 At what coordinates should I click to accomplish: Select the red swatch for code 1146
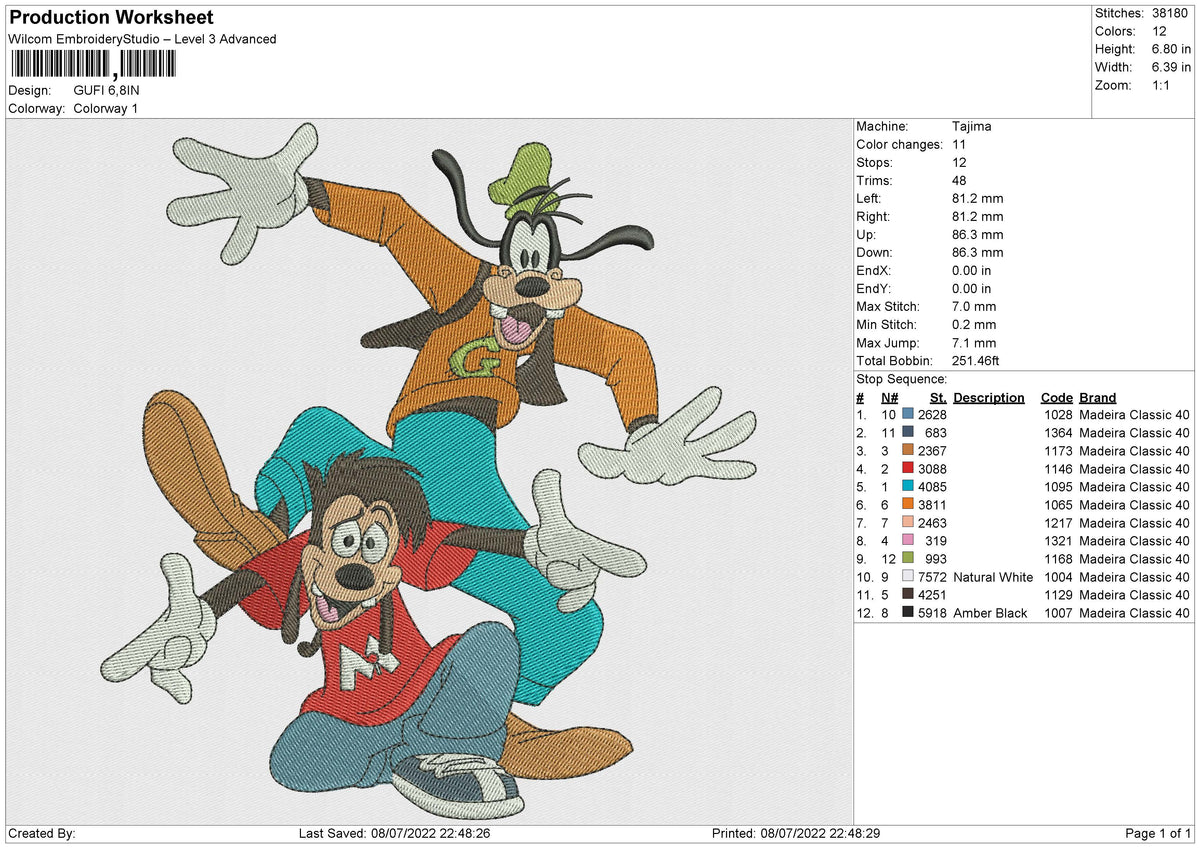click(x=908, y=469)
